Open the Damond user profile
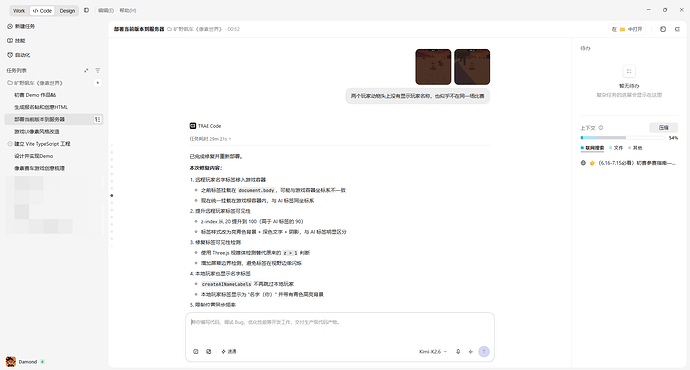Viewport: 690px width, 370px height. point(26,362)
